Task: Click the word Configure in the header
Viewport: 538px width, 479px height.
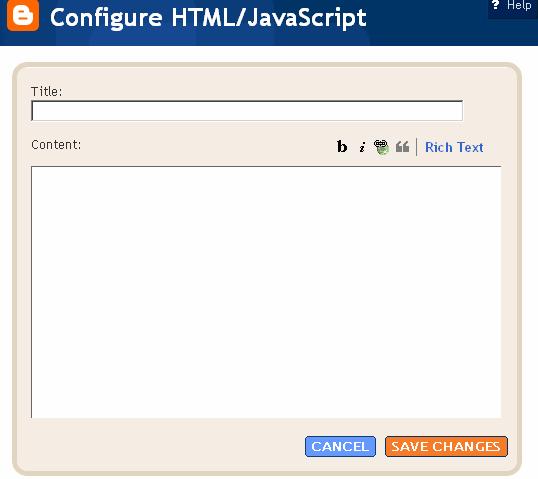Action: (x=106, y=18)
